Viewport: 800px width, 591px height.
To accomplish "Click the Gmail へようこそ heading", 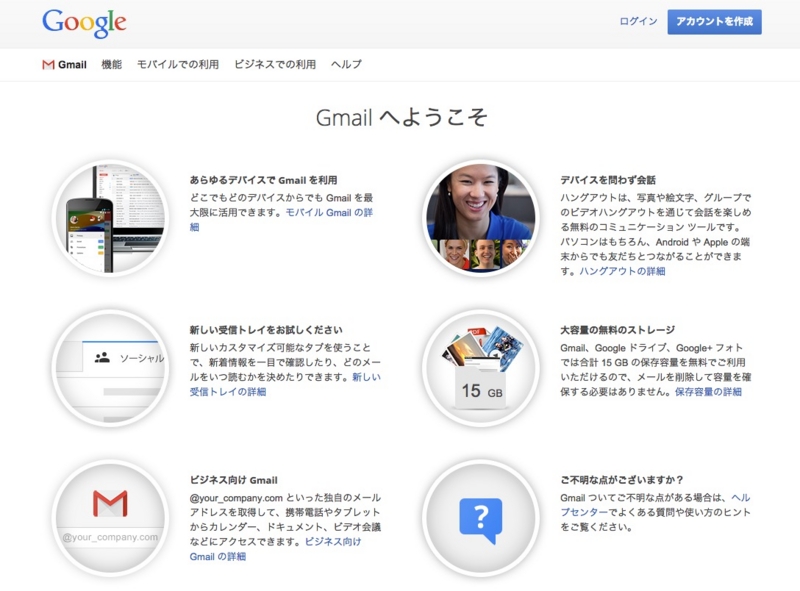I will [402, 117].
